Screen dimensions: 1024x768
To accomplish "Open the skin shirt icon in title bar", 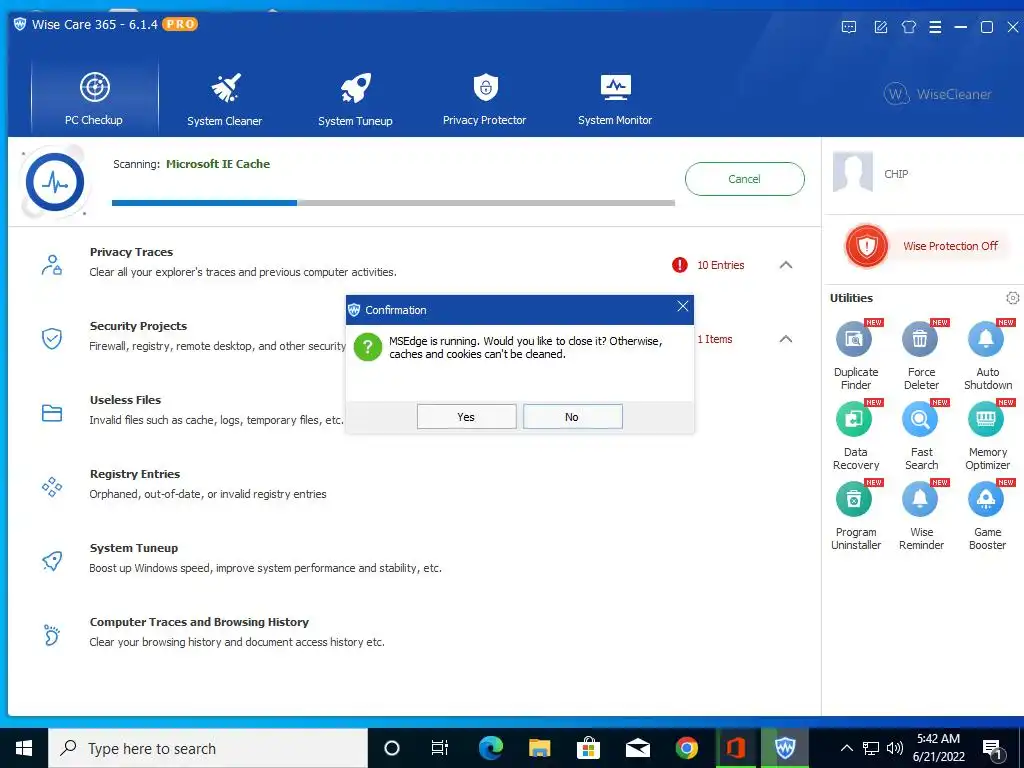I will point(908,27).
